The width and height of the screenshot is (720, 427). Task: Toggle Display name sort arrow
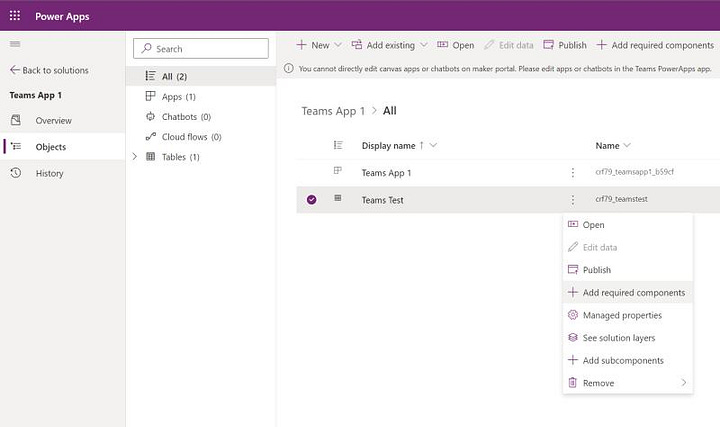422,145
